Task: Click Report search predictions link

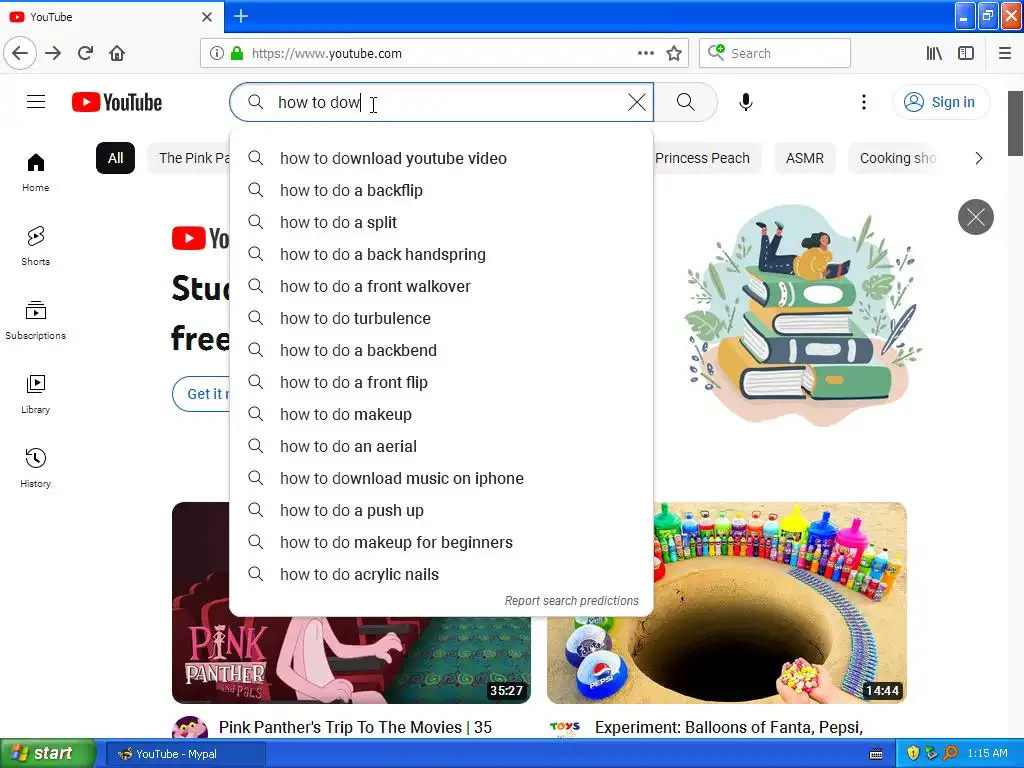Action: [571, 600]
